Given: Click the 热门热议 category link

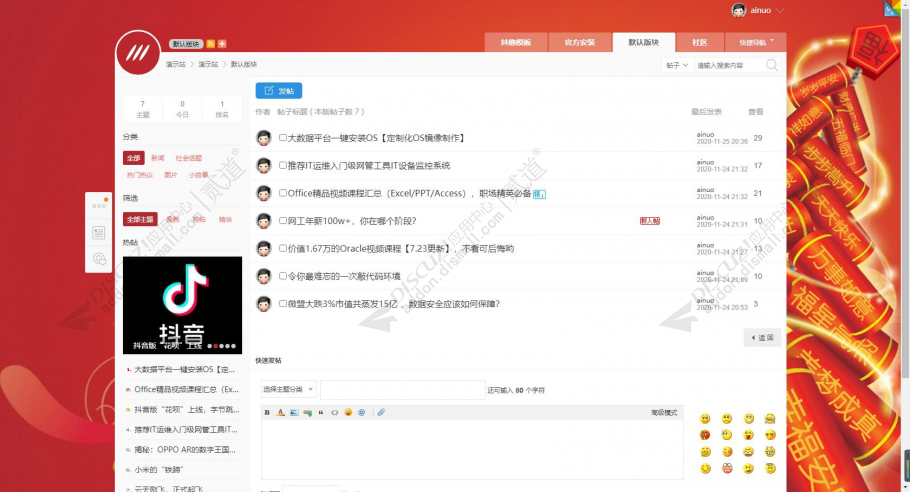Looking at the screenshot, I should (139, 175).
